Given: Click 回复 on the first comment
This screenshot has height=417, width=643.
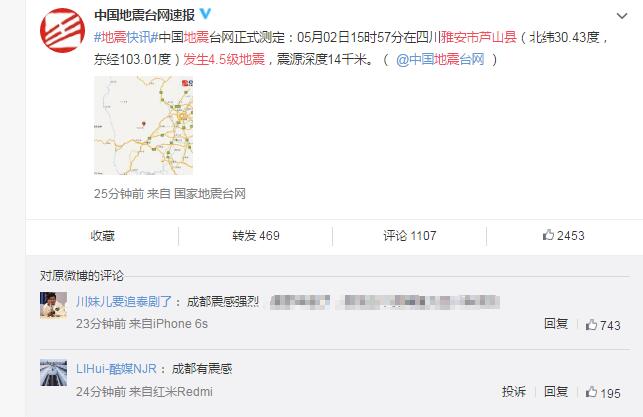Looking at the screenshot, I should coord(556,324).
